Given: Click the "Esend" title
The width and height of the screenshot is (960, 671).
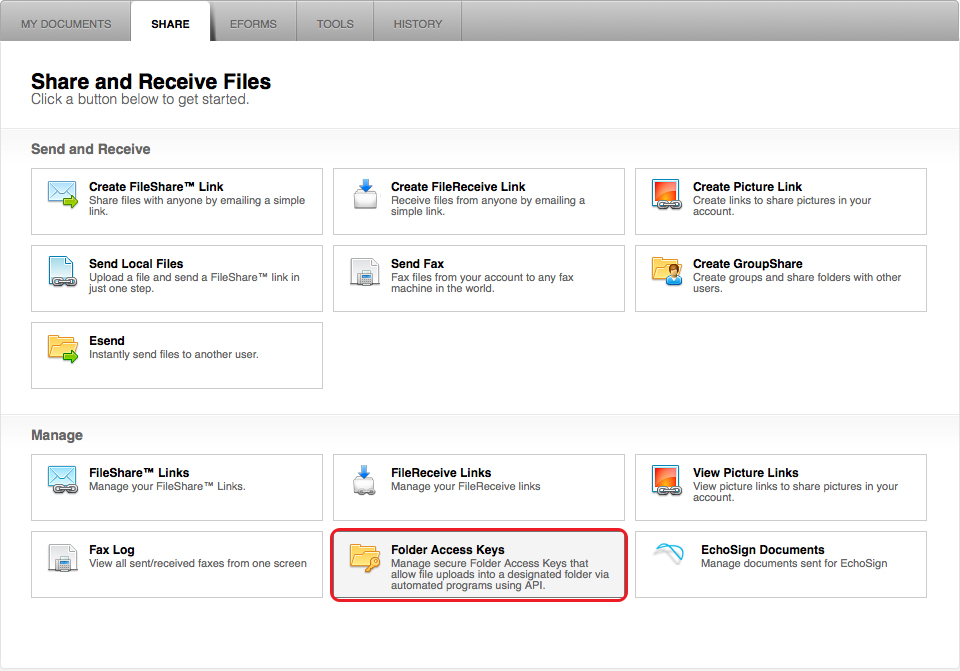Looking at the screenshot, I should (107, 341).
